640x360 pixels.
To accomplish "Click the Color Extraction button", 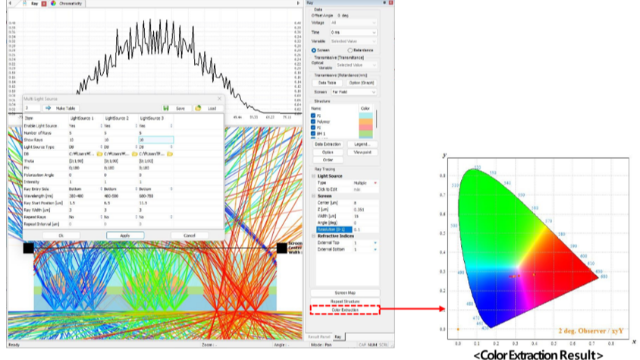I will pos(345,310).
